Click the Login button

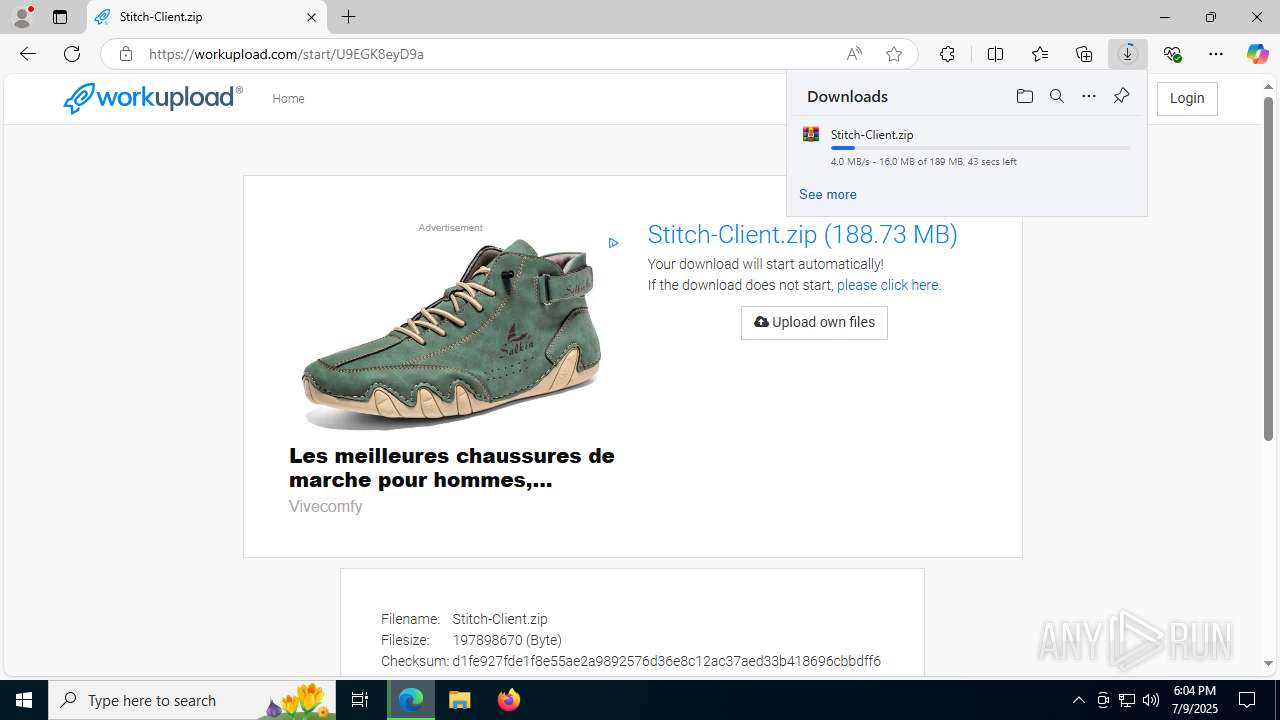pos(1187,98)
